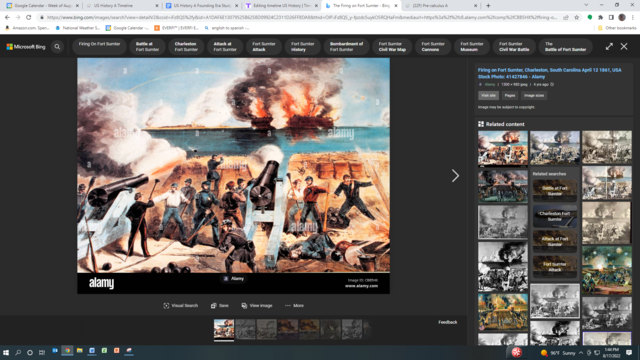Select the Bombardment of Fort Sumter chip
Screen dimensions: 640x360
point(346,47)
